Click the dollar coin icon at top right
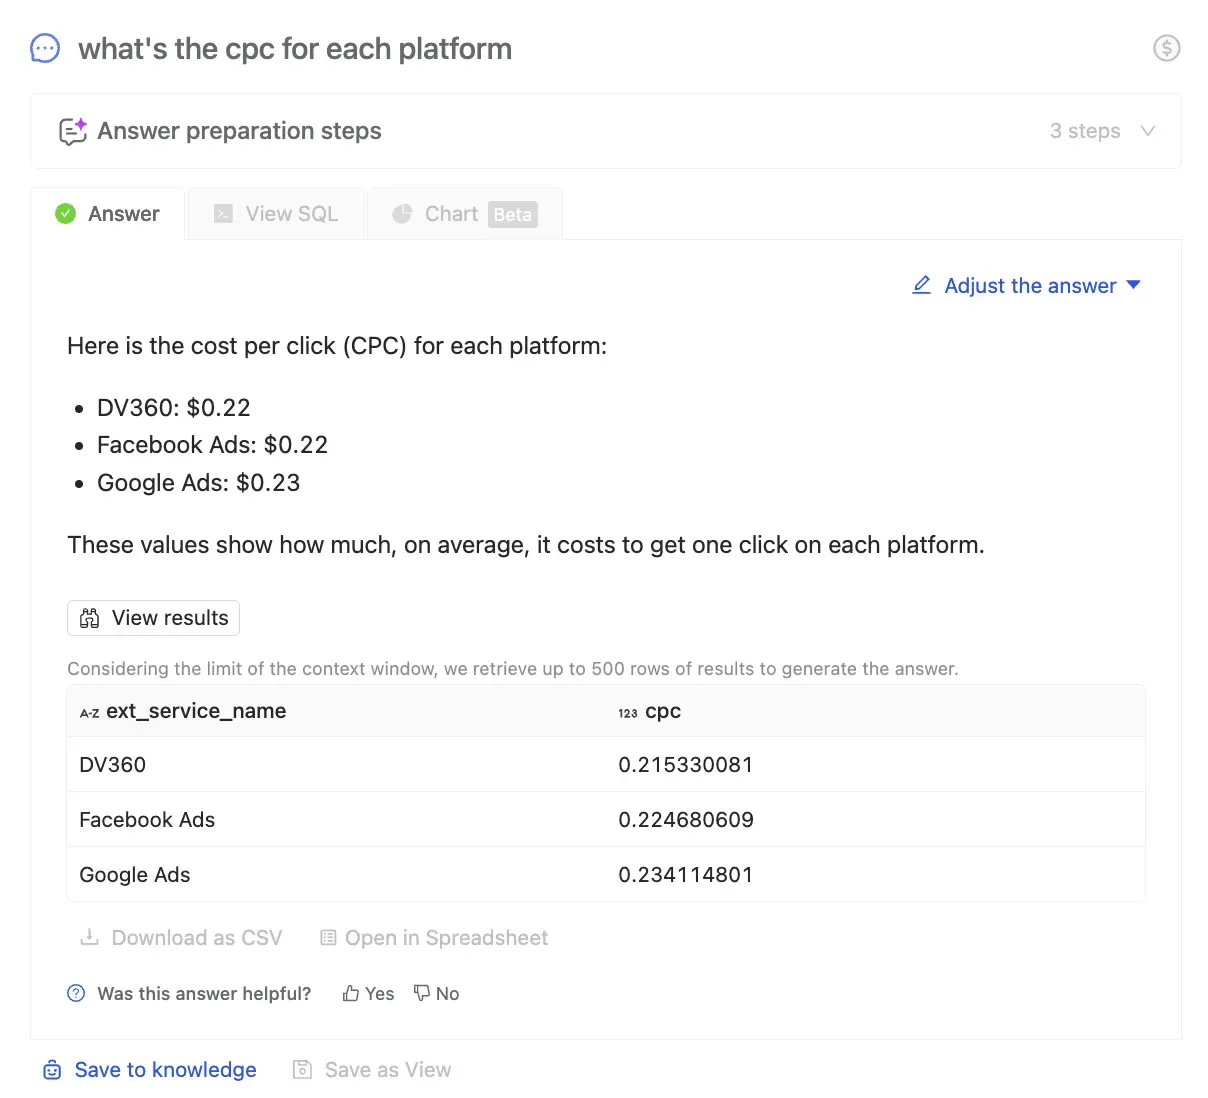This screenshot has height=1098, width=1208. [1166, 48]
